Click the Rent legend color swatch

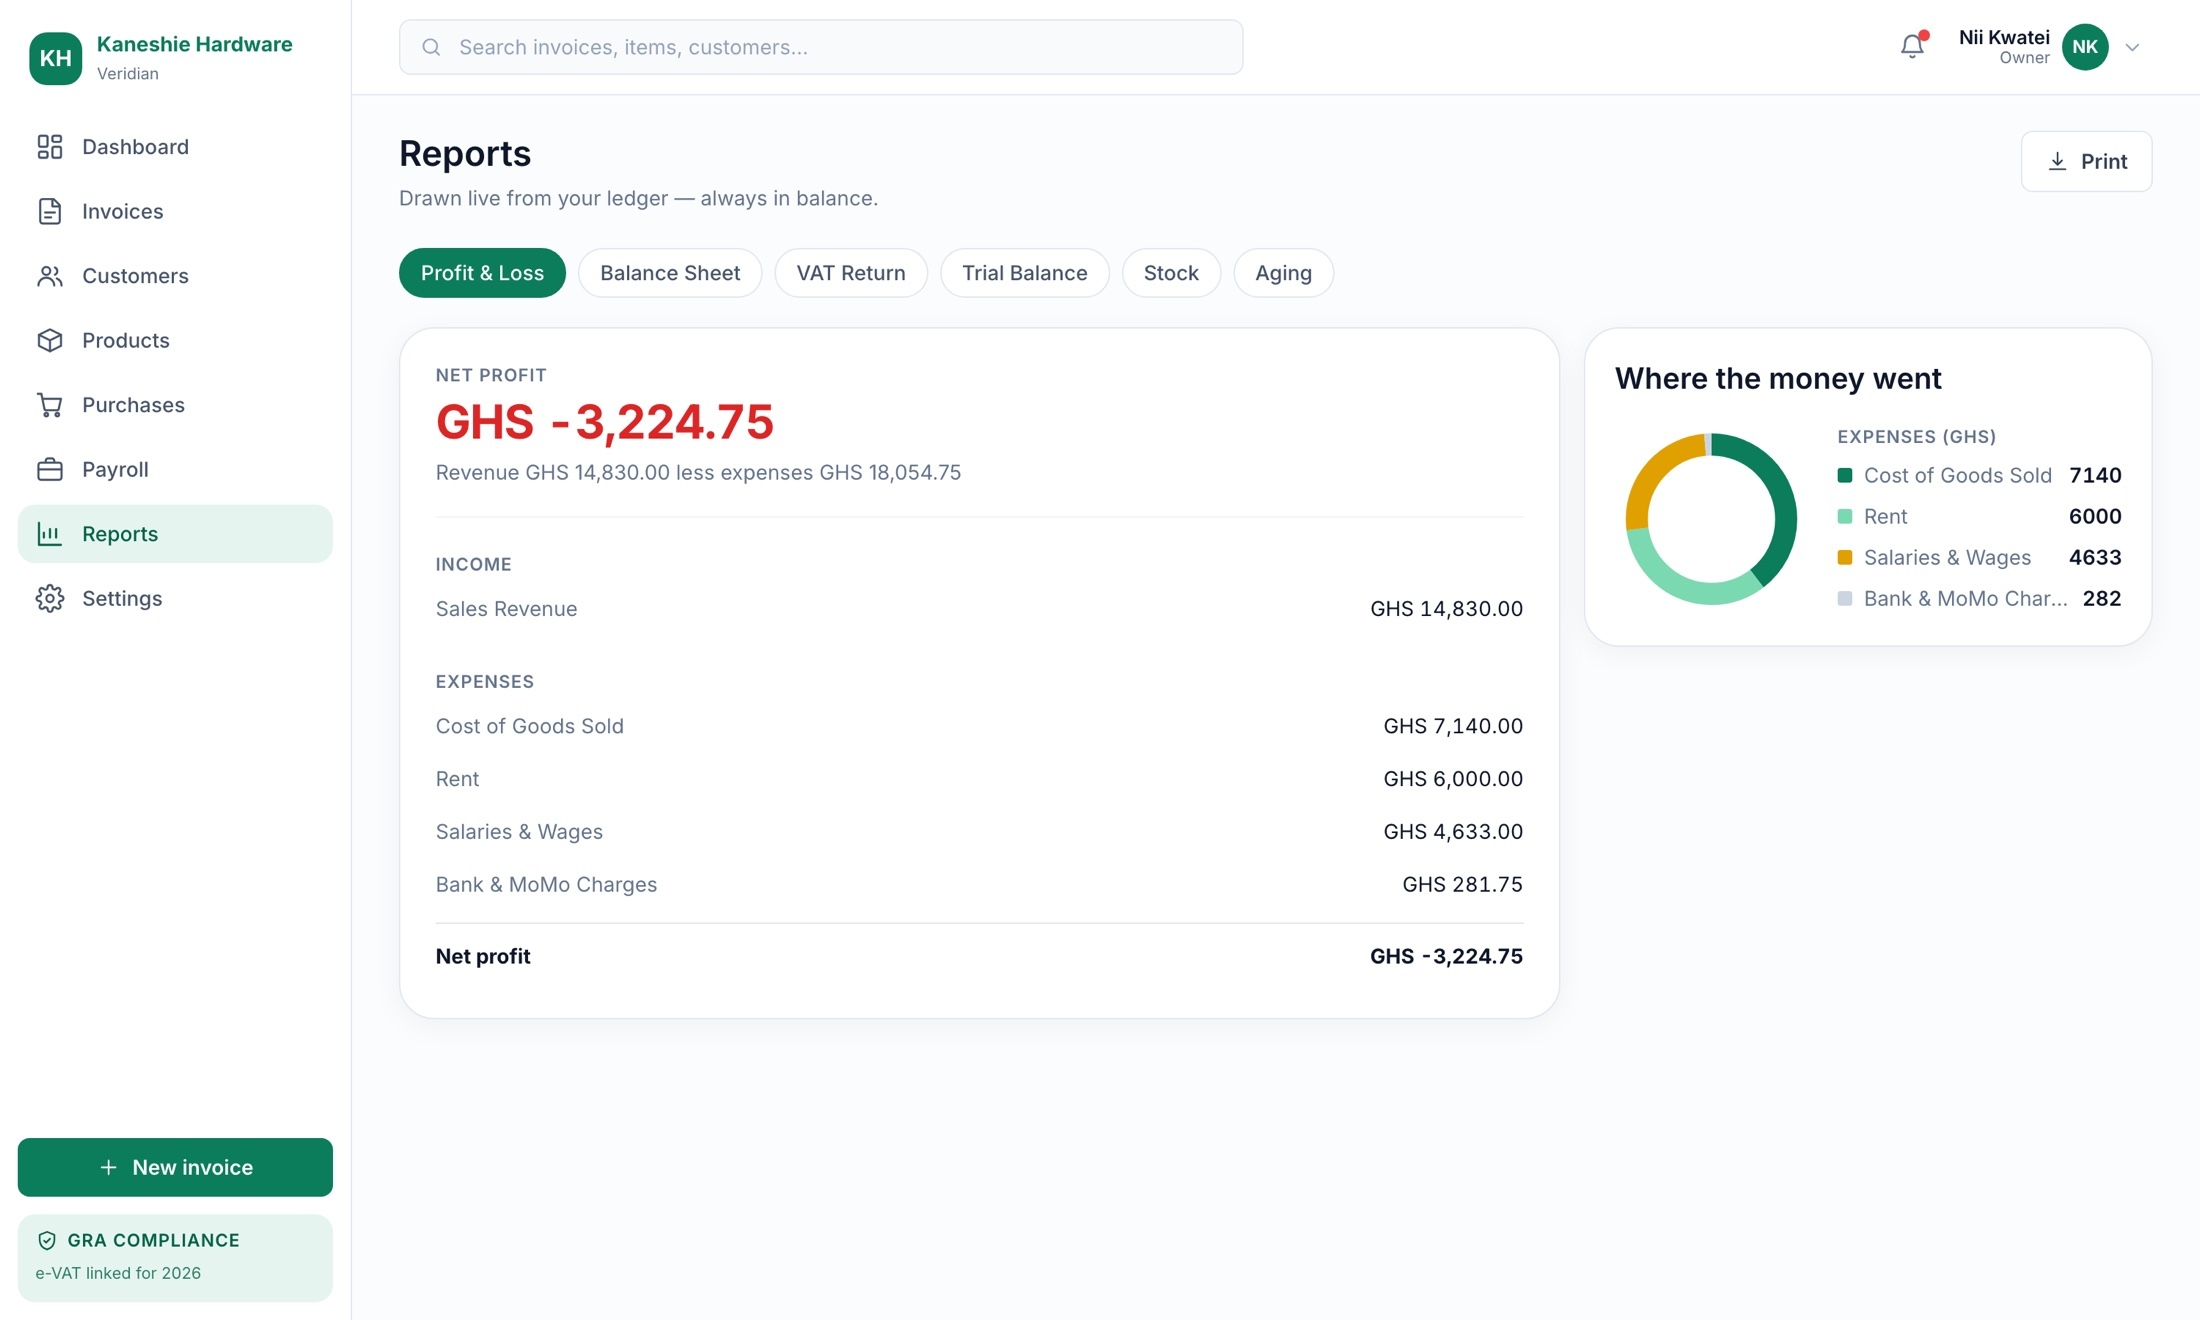[x=1845, y=516]
